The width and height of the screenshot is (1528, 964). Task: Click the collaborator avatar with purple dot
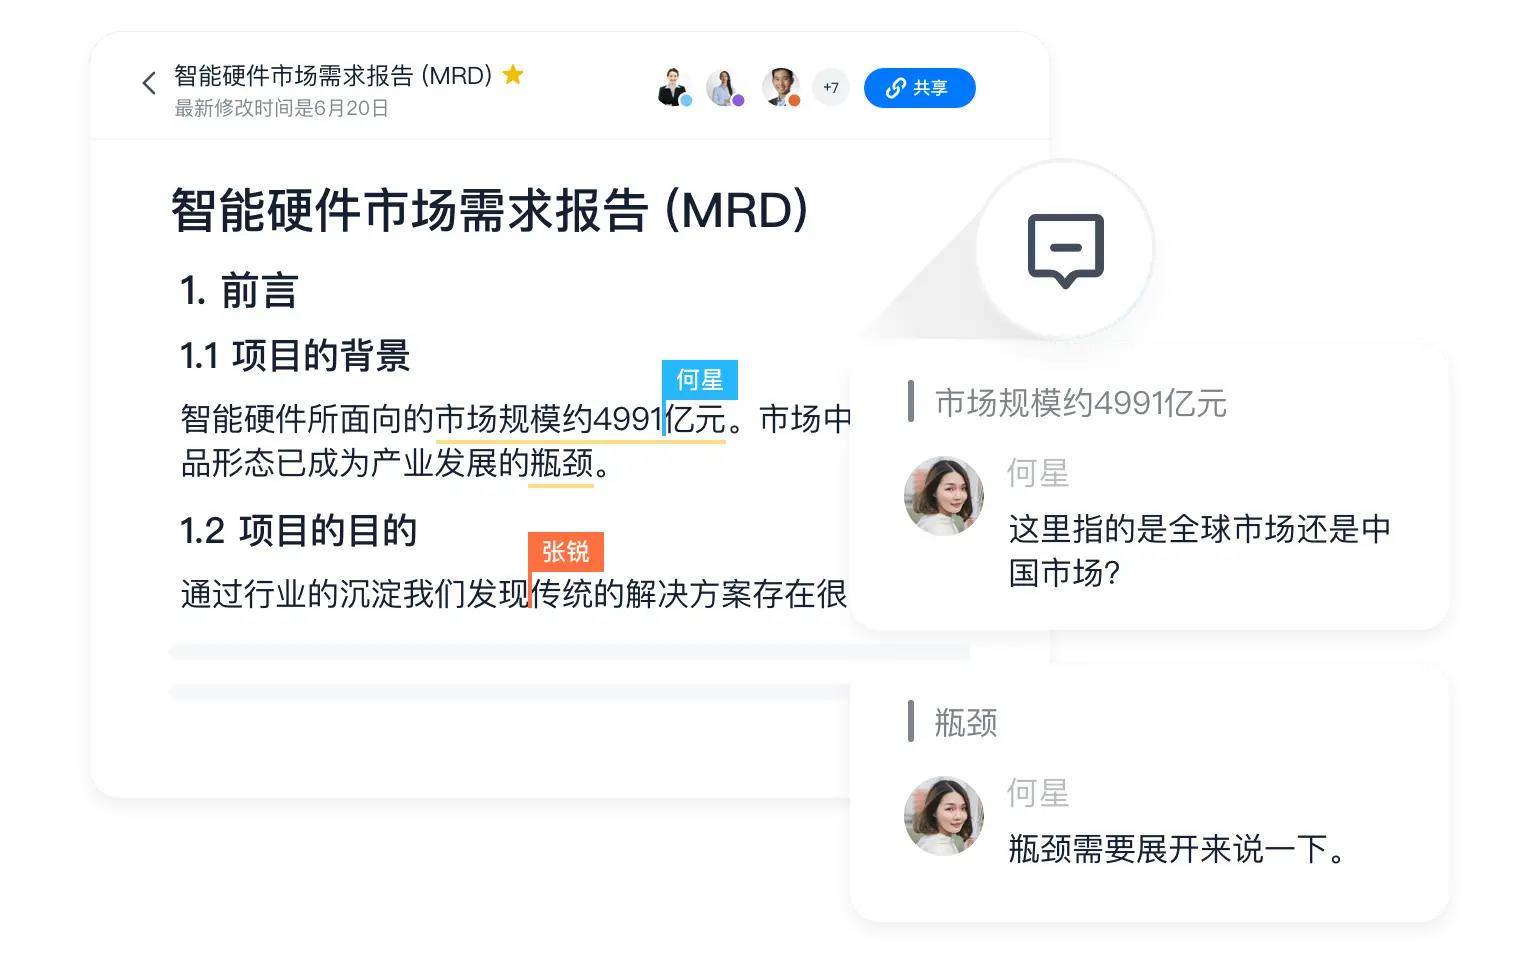(725, 87)
